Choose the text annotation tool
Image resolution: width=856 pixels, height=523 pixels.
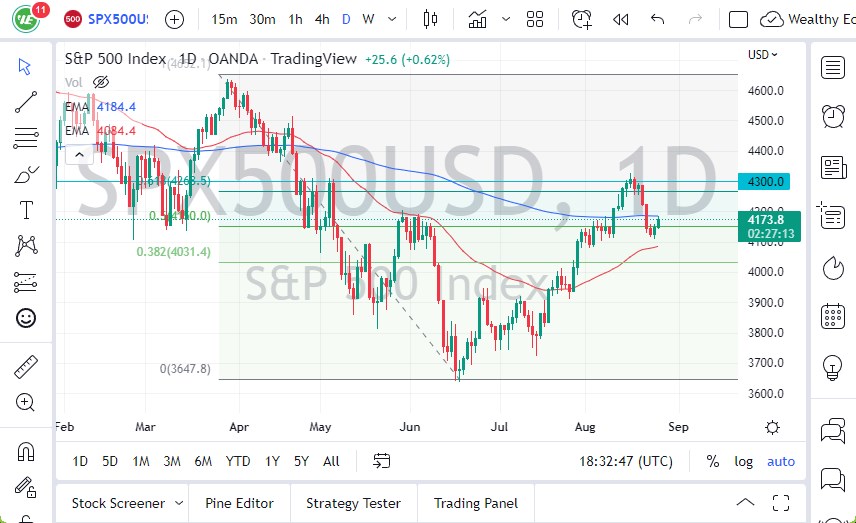(x=26, y=210)
